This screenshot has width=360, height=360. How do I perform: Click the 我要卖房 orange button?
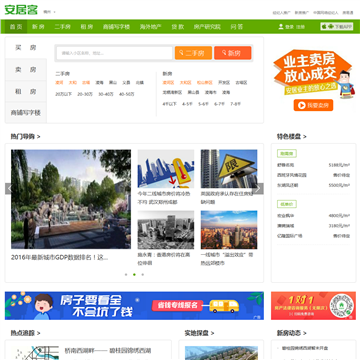click(x=313, y=105)
